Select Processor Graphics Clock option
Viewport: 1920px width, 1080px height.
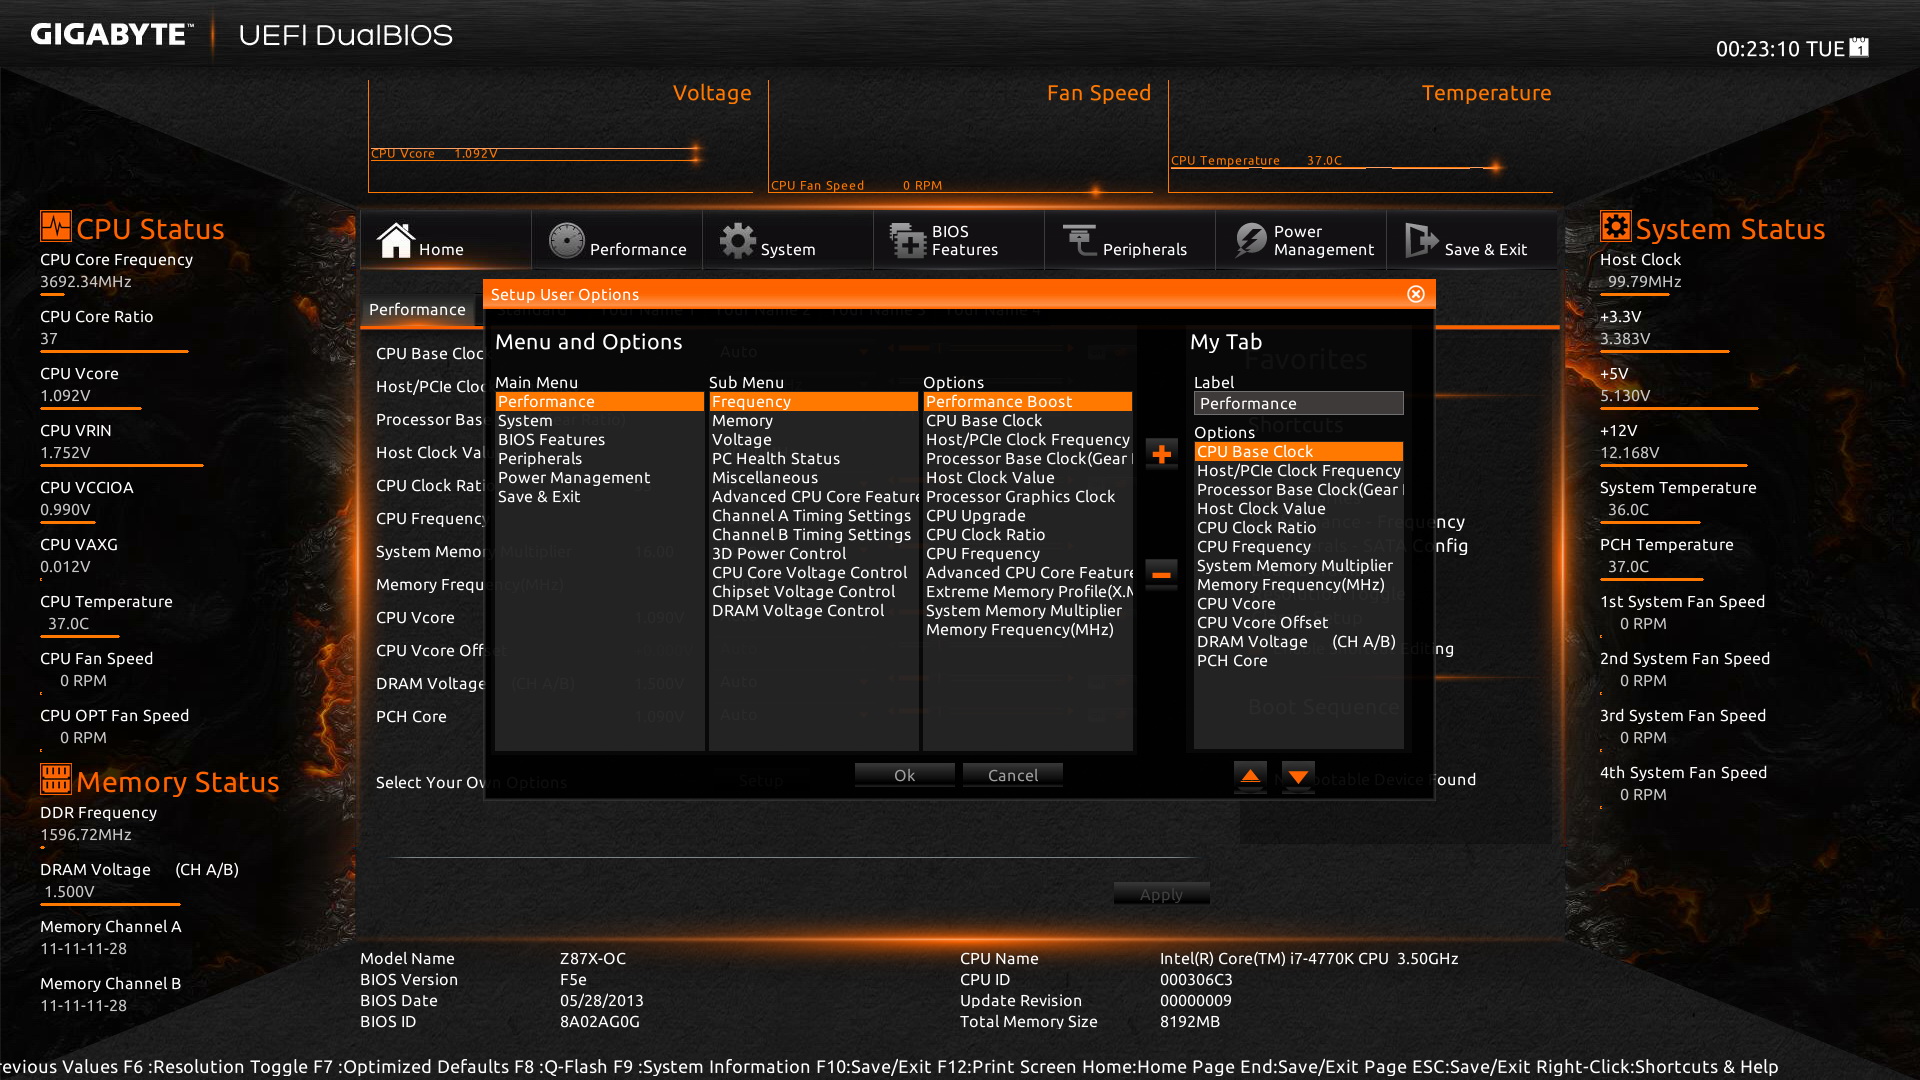[x=1028, y=497]
